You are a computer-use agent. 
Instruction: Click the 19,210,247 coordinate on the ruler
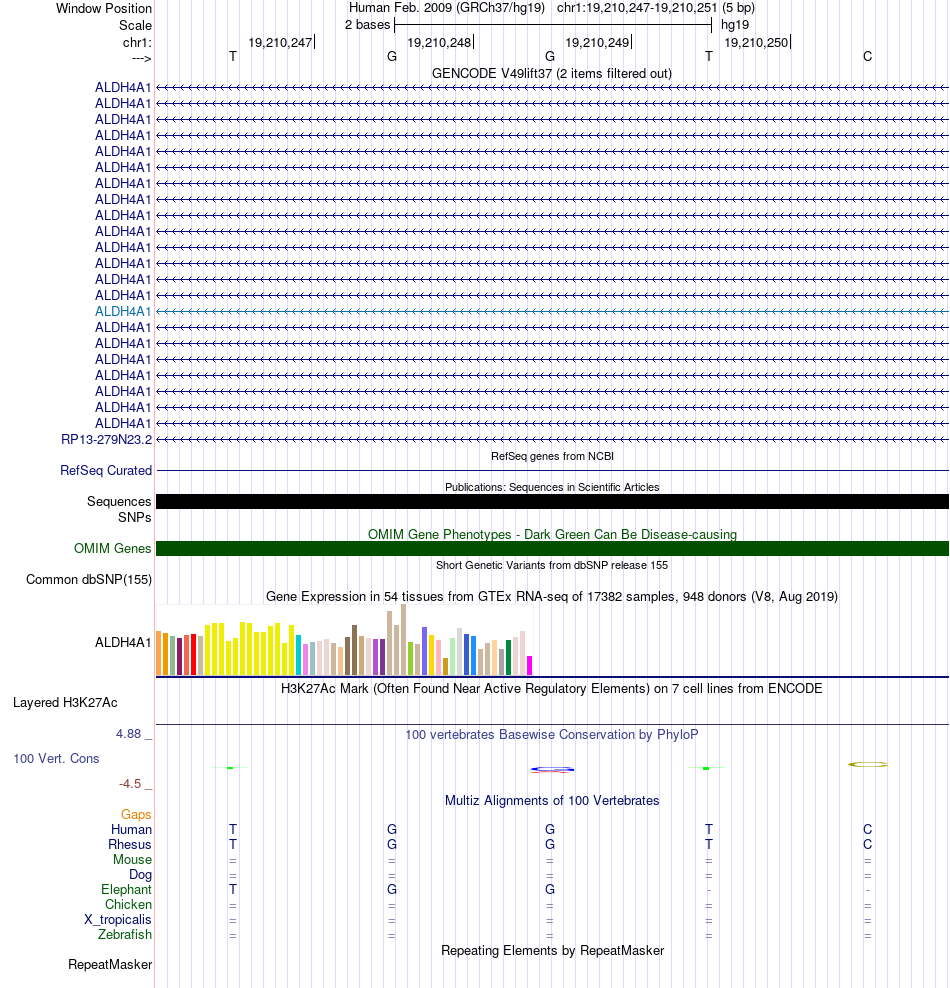pyautogui.click(x=280, y=42)
